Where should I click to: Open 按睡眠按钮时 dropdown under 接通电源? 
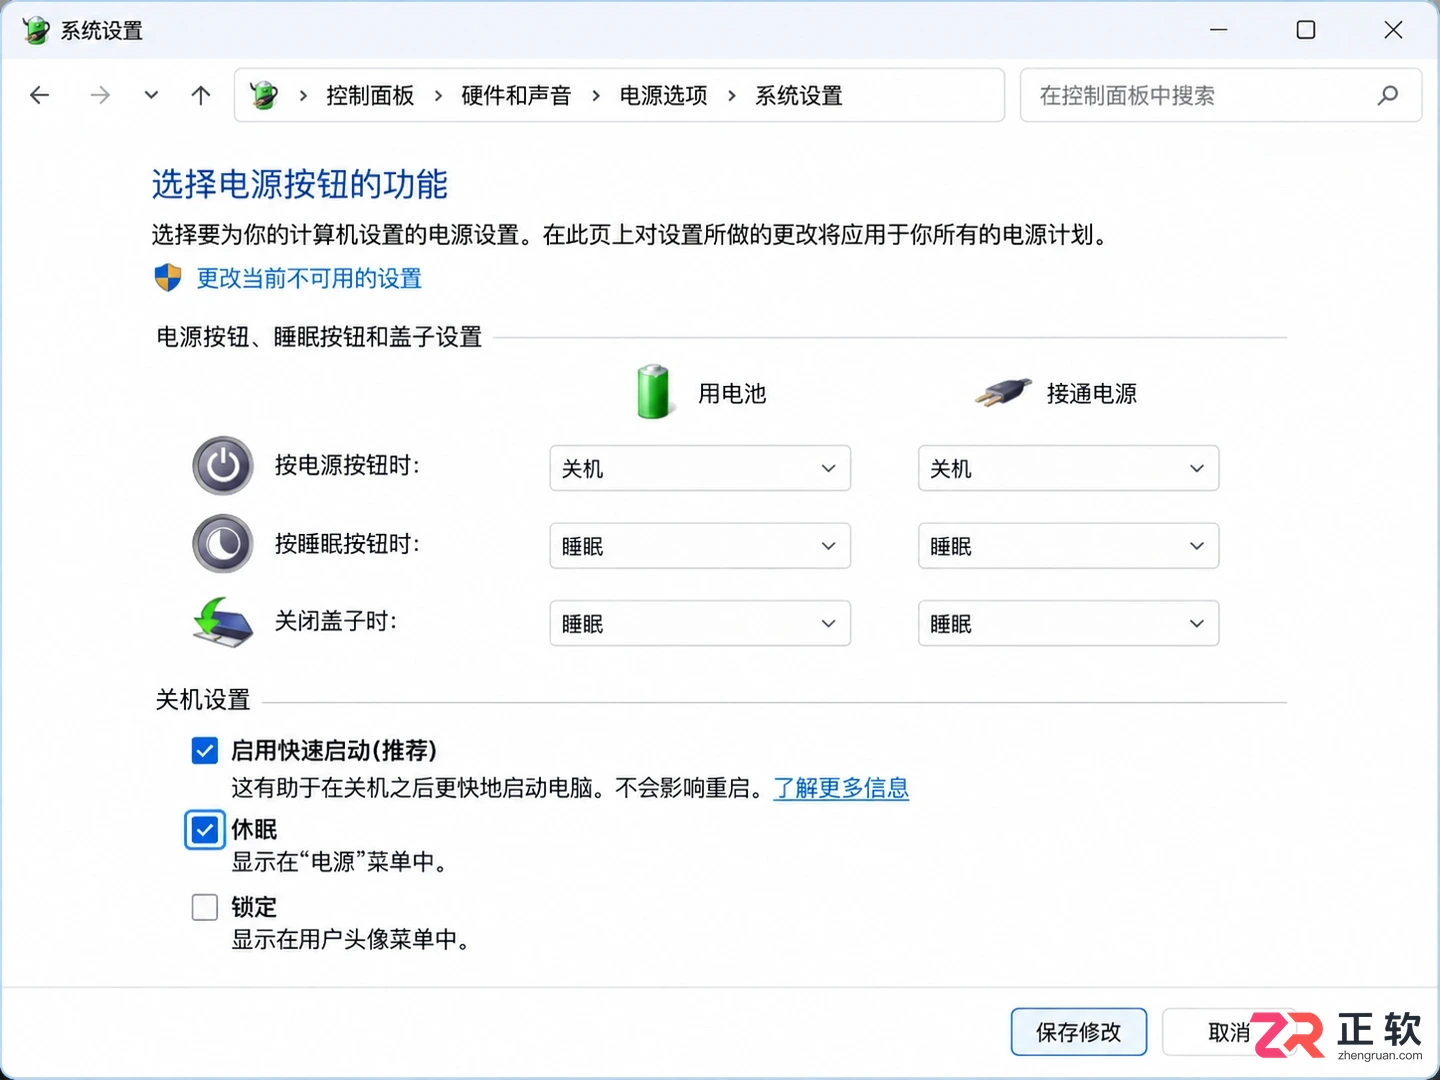coord(1068,546)
